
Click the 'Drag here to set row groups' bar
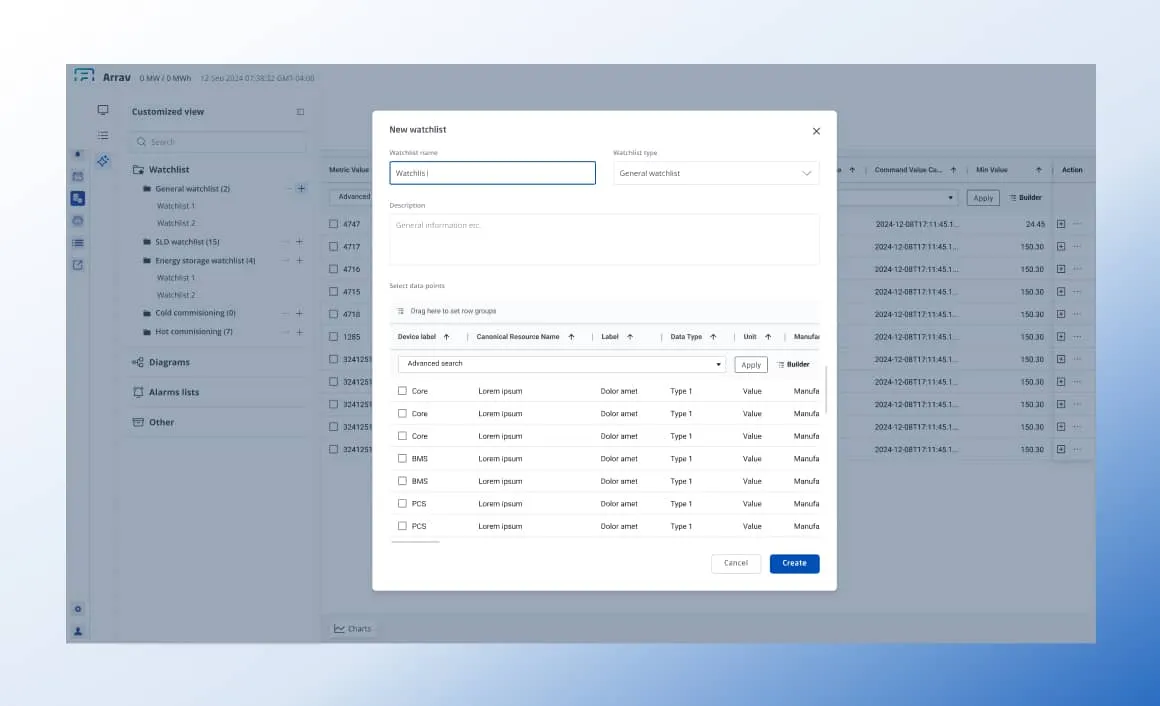604,312
